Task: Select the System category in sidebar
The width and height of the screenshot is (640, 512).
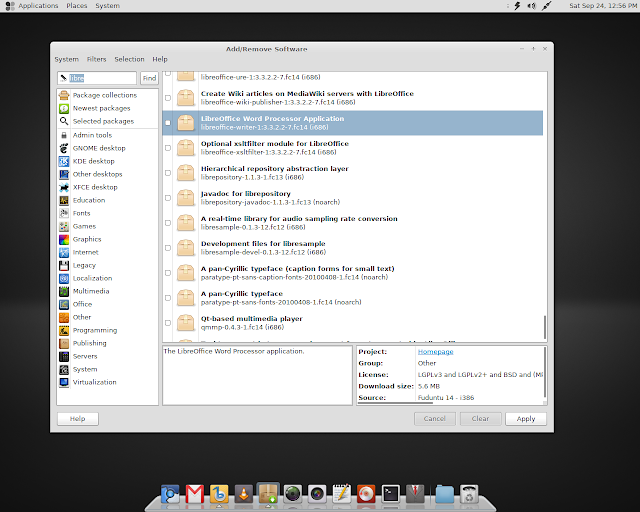Action: point(84,370)
